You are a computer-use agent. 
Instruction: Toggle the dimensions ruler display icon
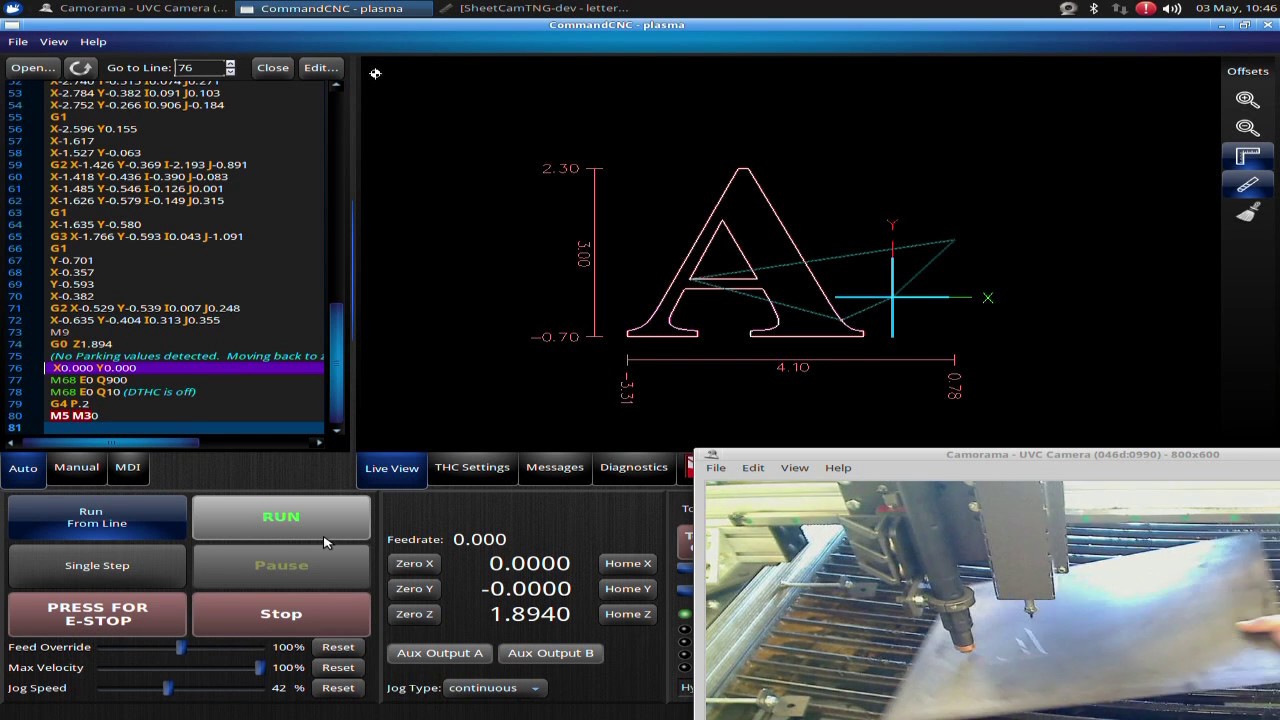click(1247, 157)
